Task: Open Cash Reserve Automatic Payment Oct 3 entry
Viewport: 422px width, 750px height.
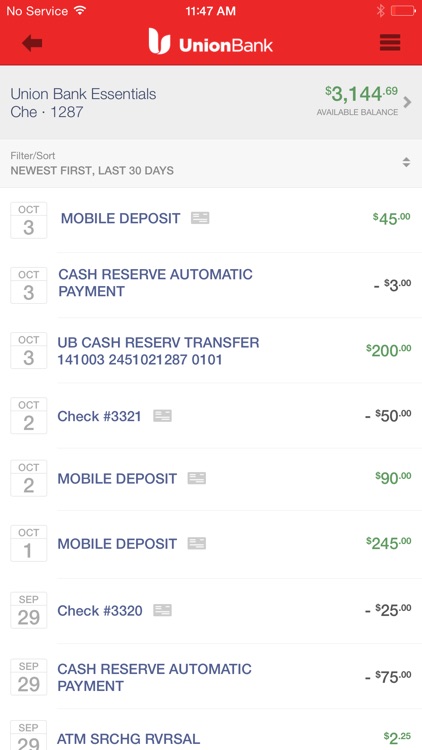Action: click(x=211, y=285)
